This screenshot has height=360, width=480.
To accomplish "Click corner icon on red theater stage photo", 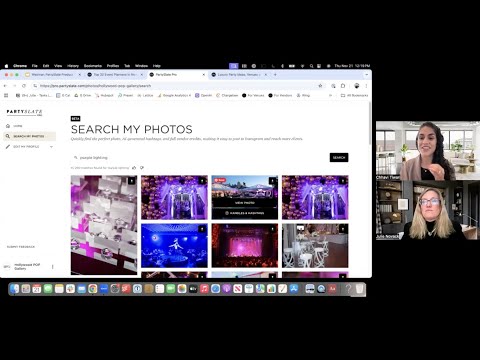I will tap(272, 229).
